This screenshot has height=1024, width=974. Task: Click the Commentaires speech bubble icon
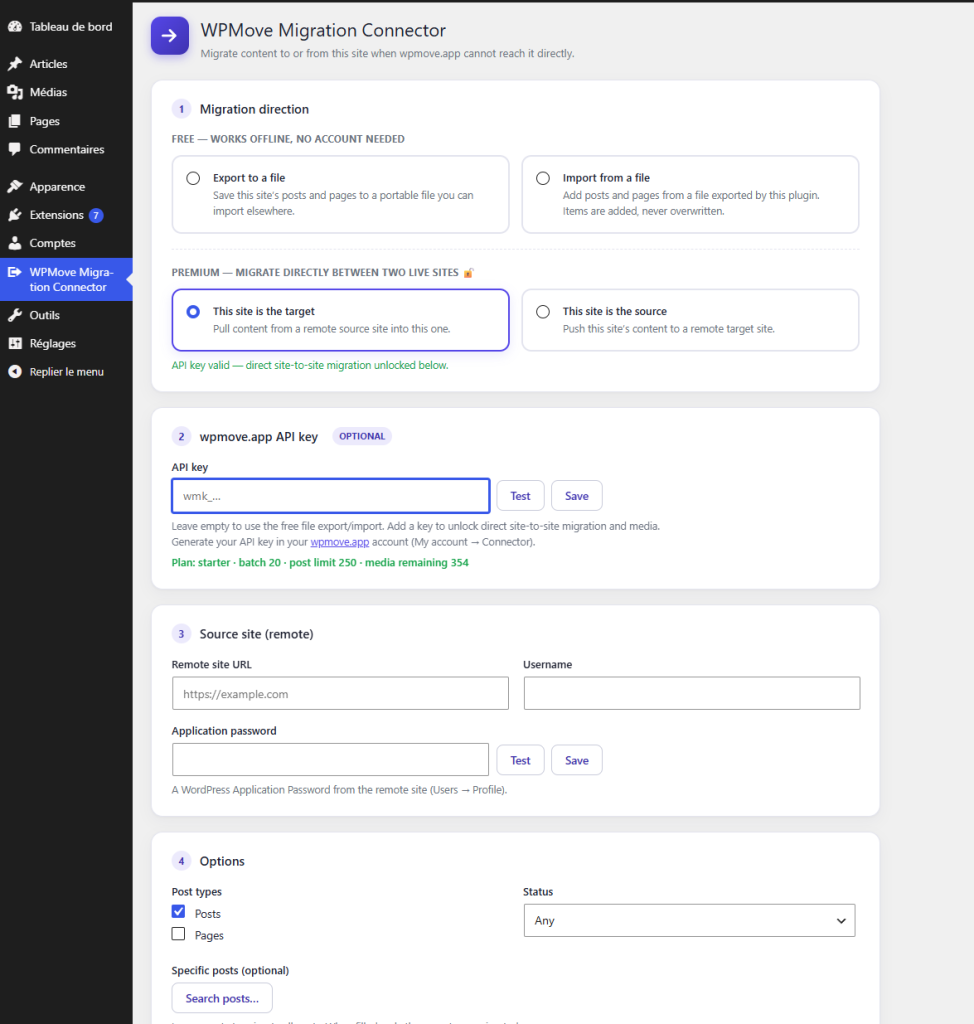point(15,150)
